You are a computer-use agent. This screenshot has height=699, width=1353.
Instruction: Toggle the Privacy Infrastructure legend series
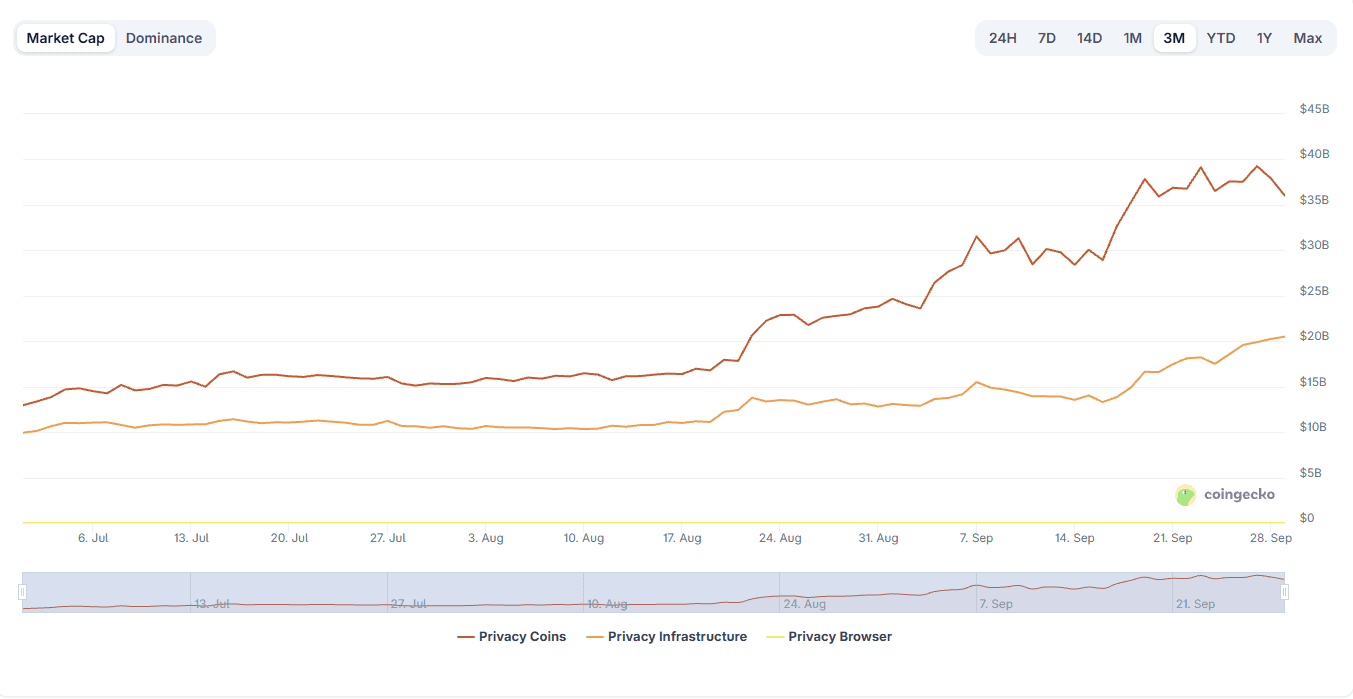(x=666, y=636)
